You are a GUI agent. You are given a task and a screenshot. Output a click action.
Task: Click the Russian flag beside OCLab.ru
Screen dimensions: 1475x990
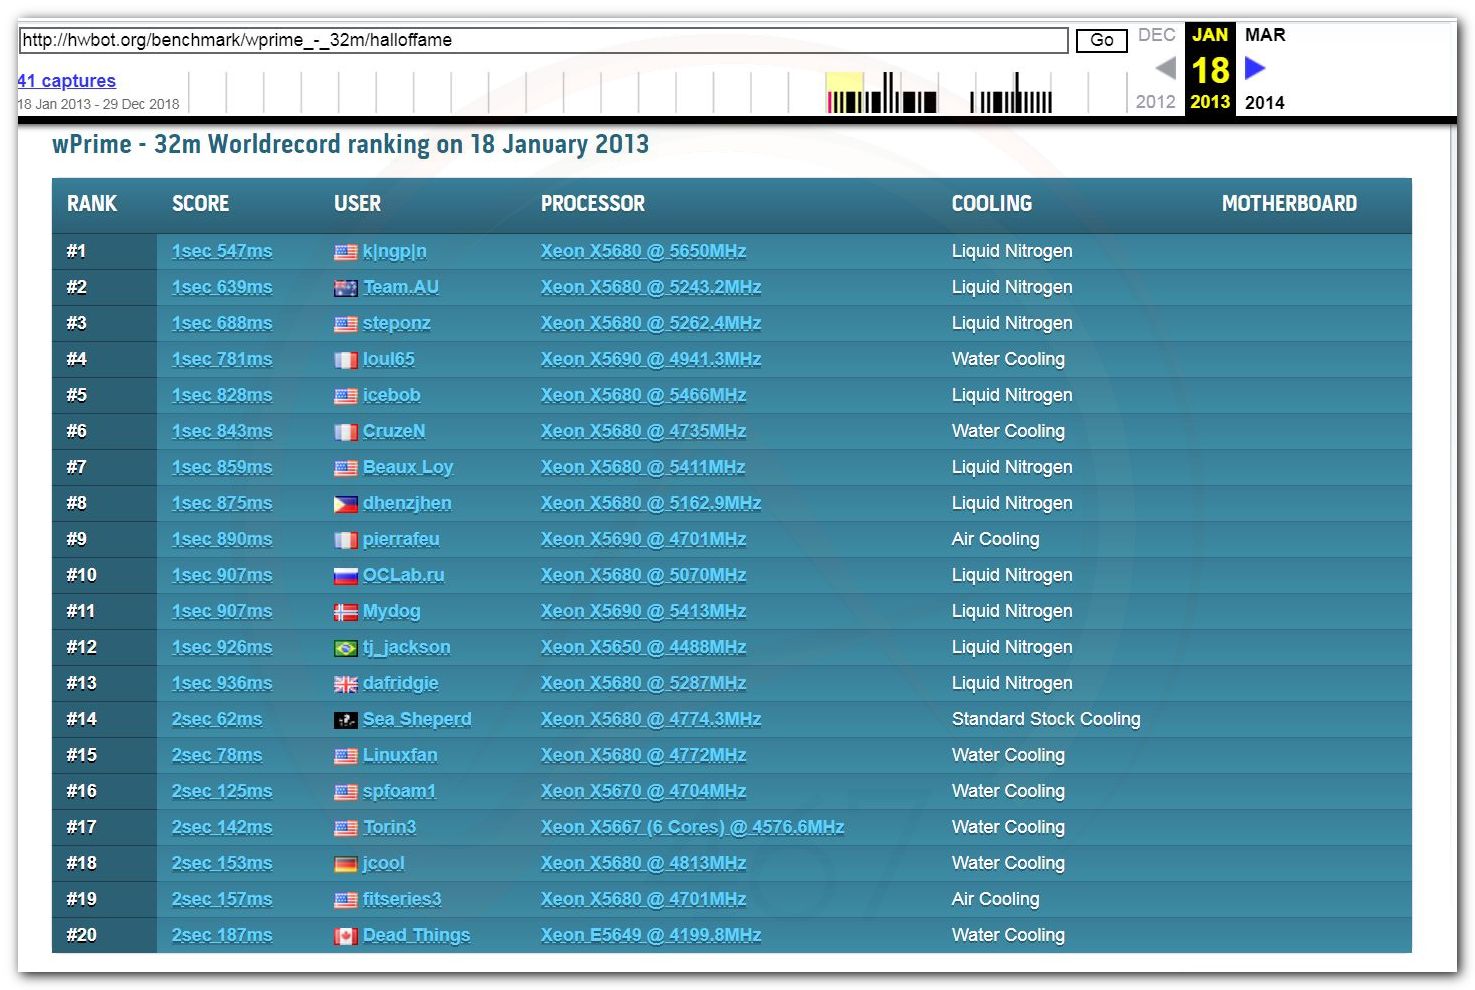click(345, 576)
